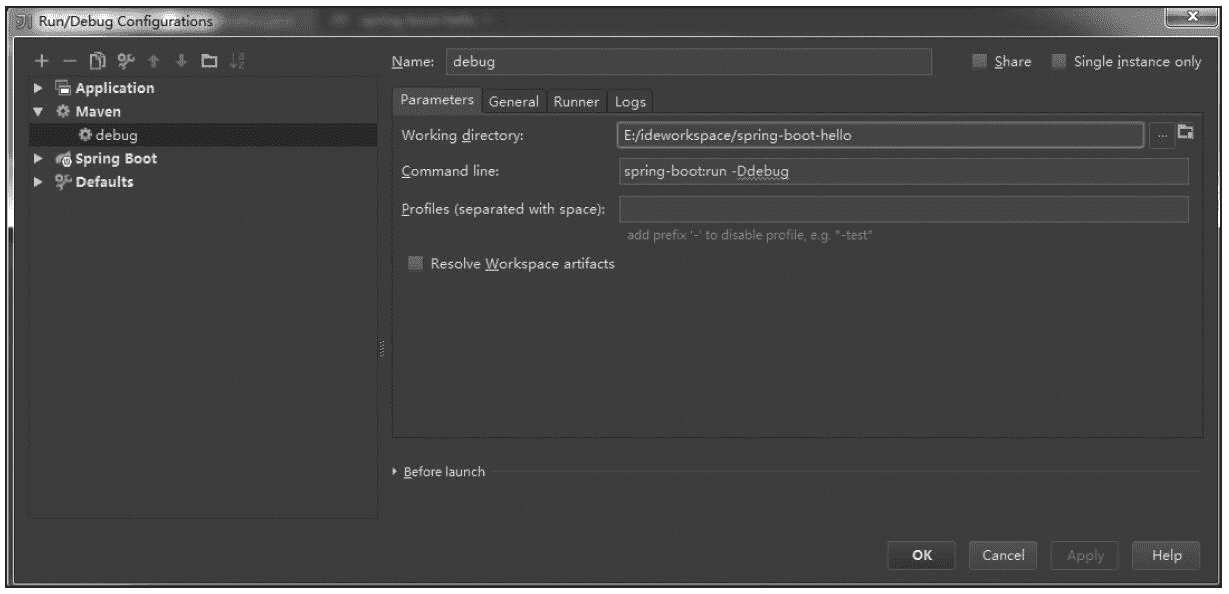Open the Logs tab

click(630, 102)
